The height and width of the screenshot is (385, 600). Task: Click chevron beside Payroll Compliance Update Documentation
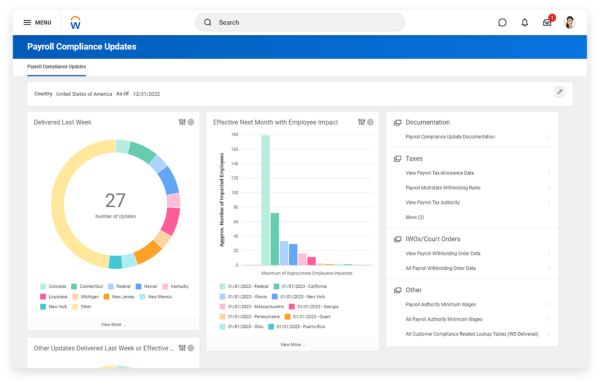tap(549, 137)
